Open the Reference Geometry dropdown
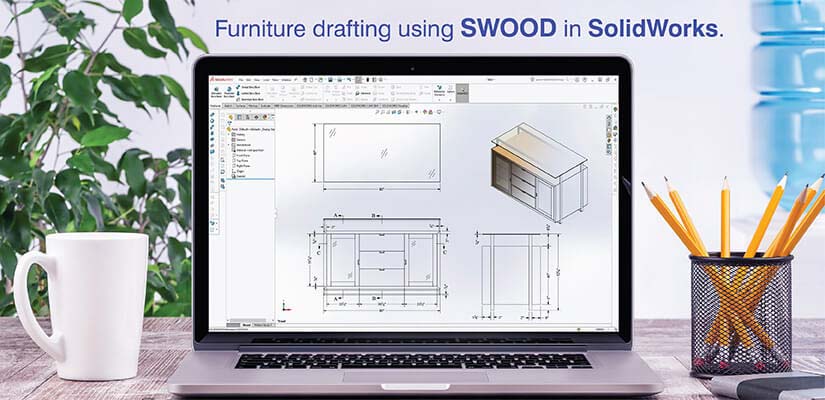The image size is (825, 400). 439,92
